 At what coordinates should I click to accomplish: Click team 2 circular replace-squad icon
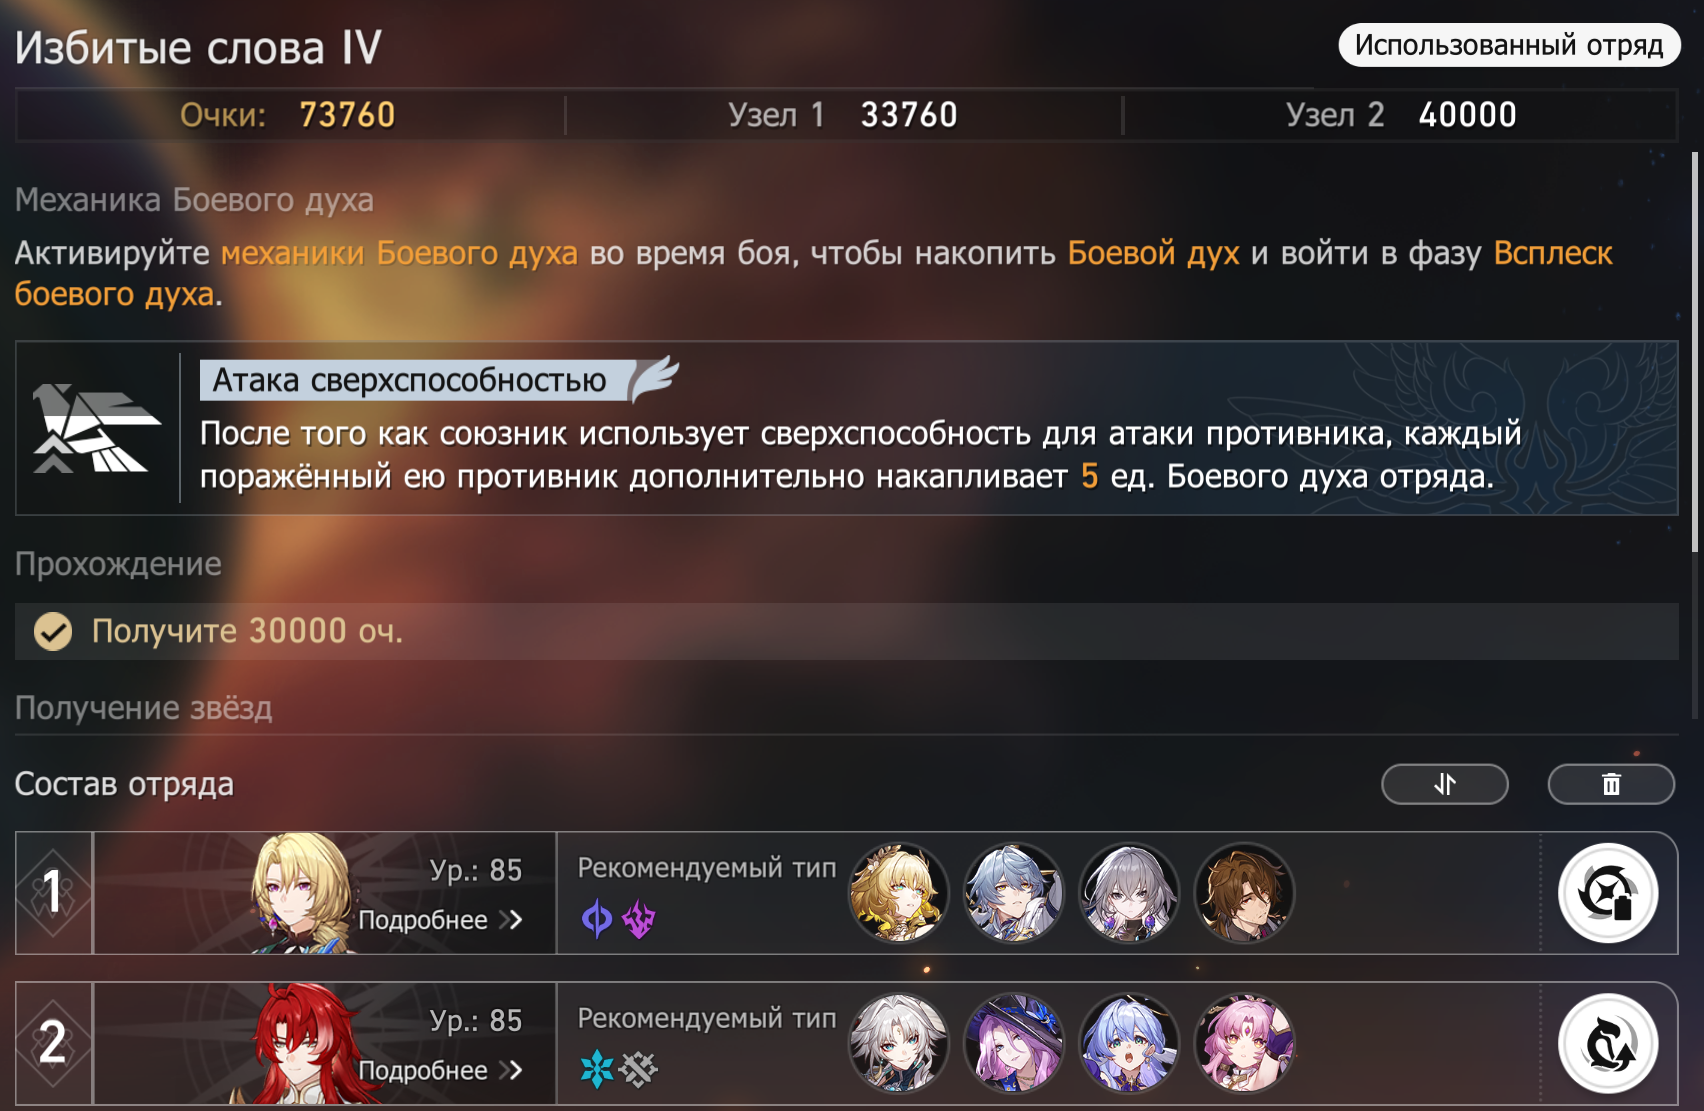pos(1608,1043)
